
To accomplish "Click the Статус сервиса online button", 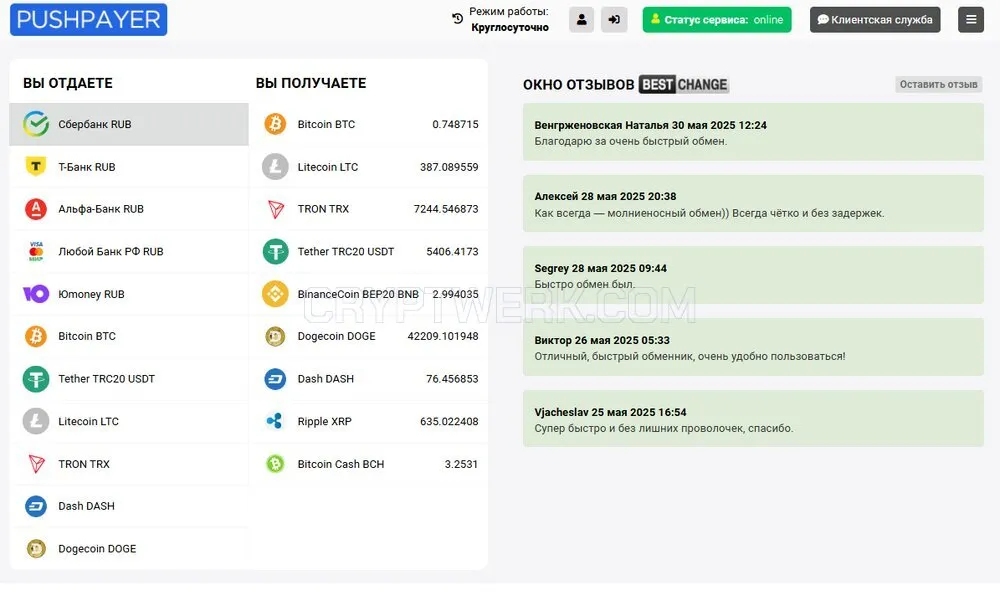I will pyautogui.click(x=717, y=20).
